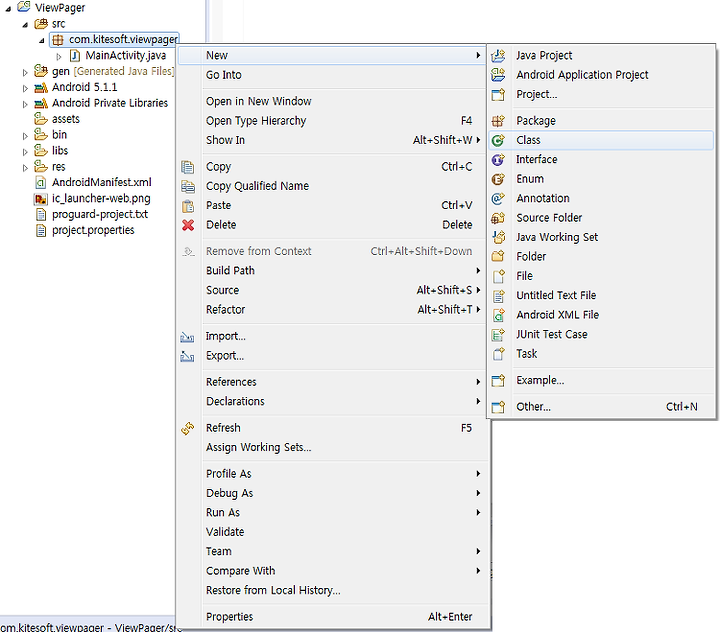This screenshot has height=632, width=720.
Task: Choose Restore from Local History
Action: pos(333,590)
